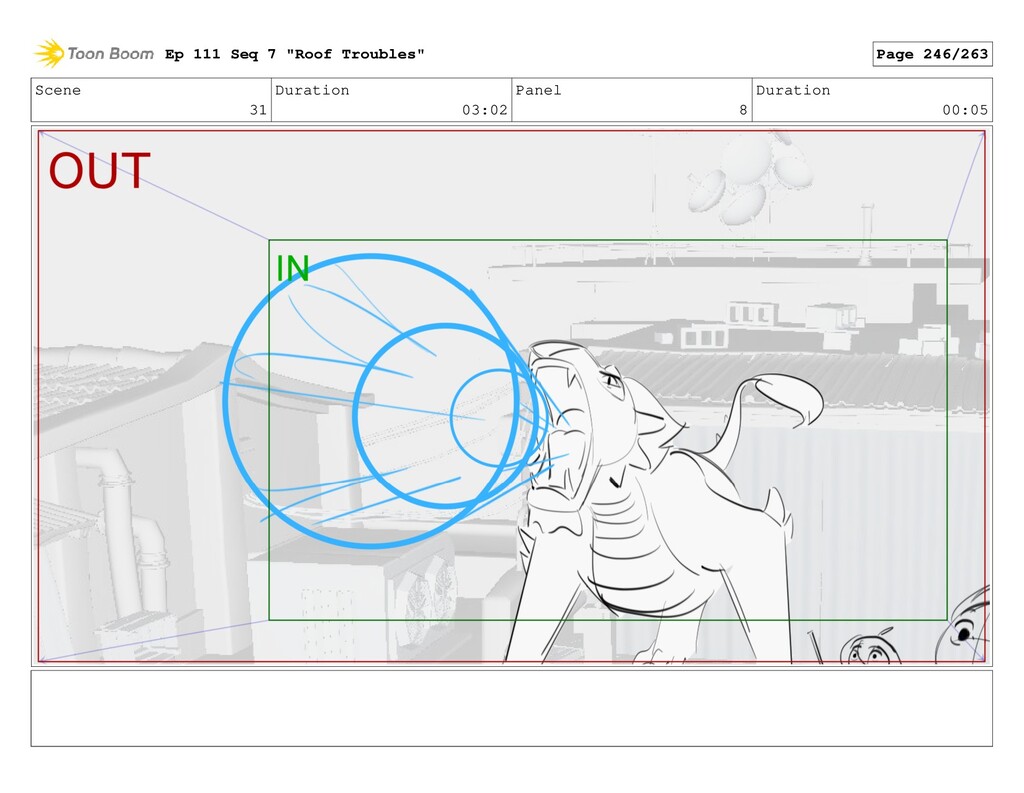The height and width of the screenshot is (793, 1024).
Task: Click the empty dialogue notes box
Action: 511,708
